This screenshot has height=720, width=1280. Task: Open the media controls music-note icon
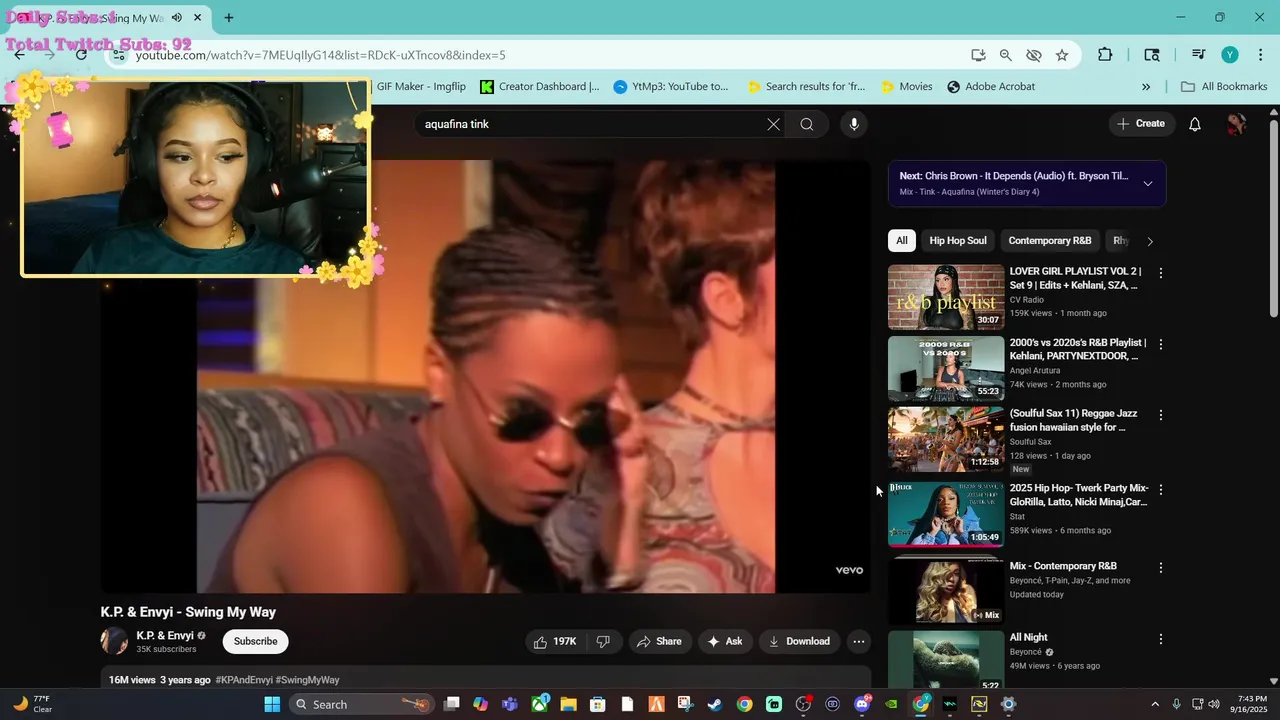(1198, 55)
